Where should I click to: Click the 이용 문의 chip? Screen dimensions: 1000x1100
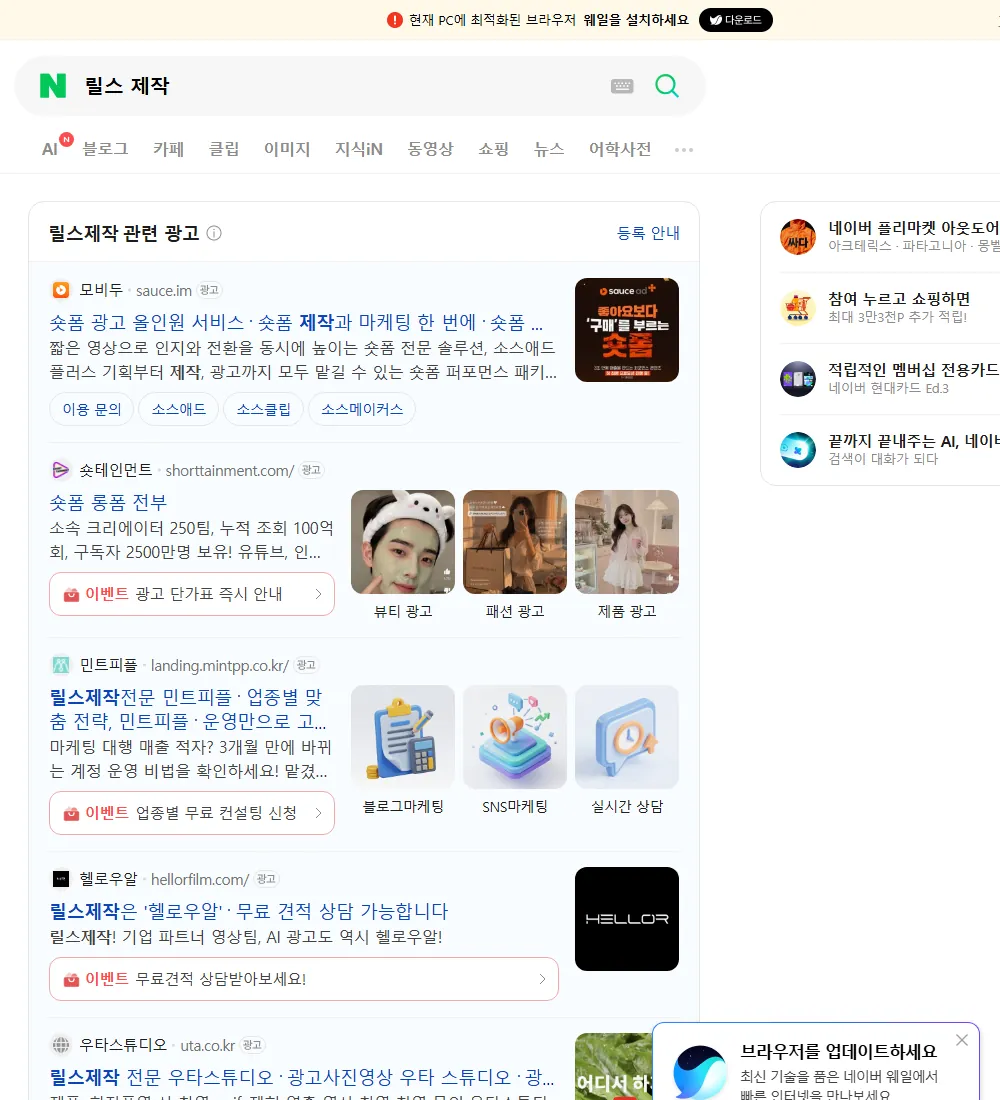pos(92,409)
